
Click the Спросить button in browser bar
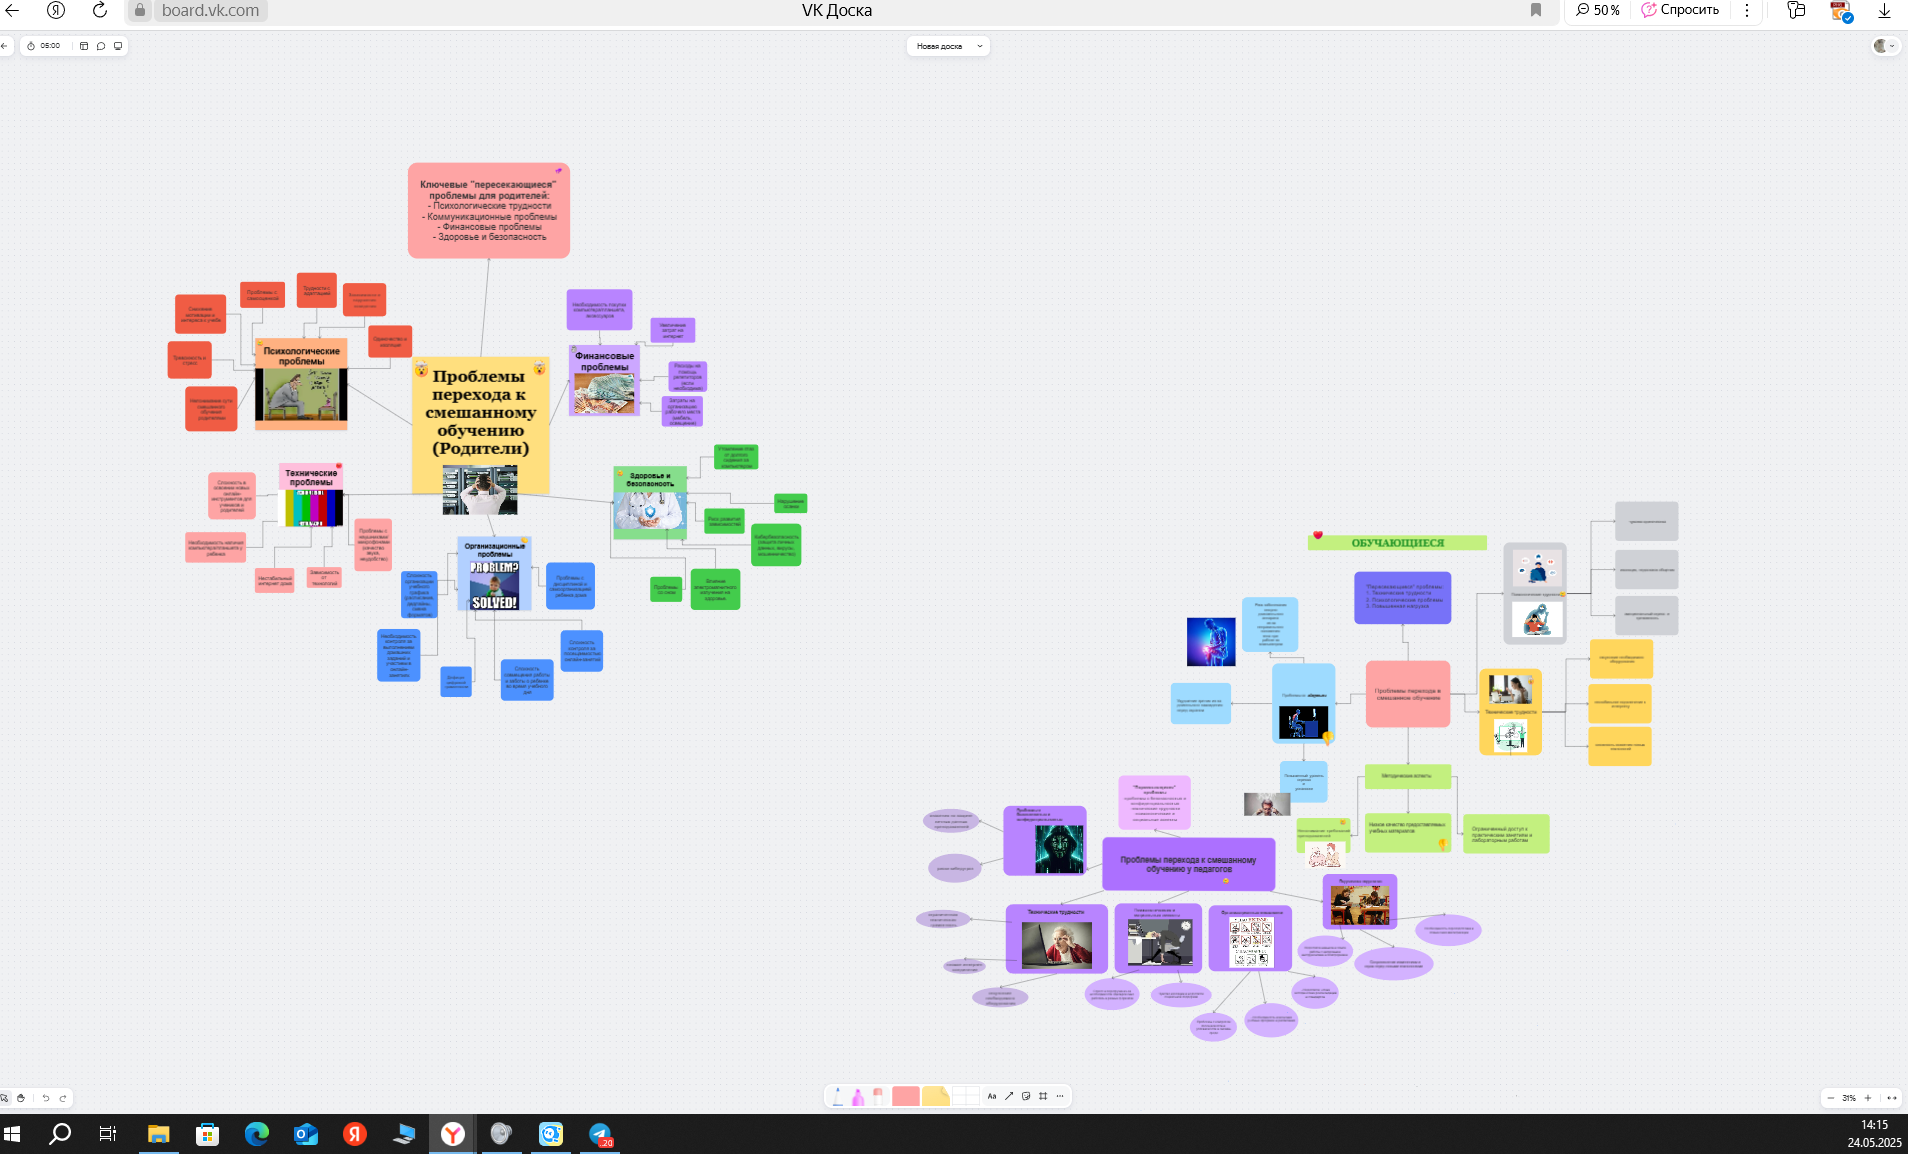point(1680,10)
